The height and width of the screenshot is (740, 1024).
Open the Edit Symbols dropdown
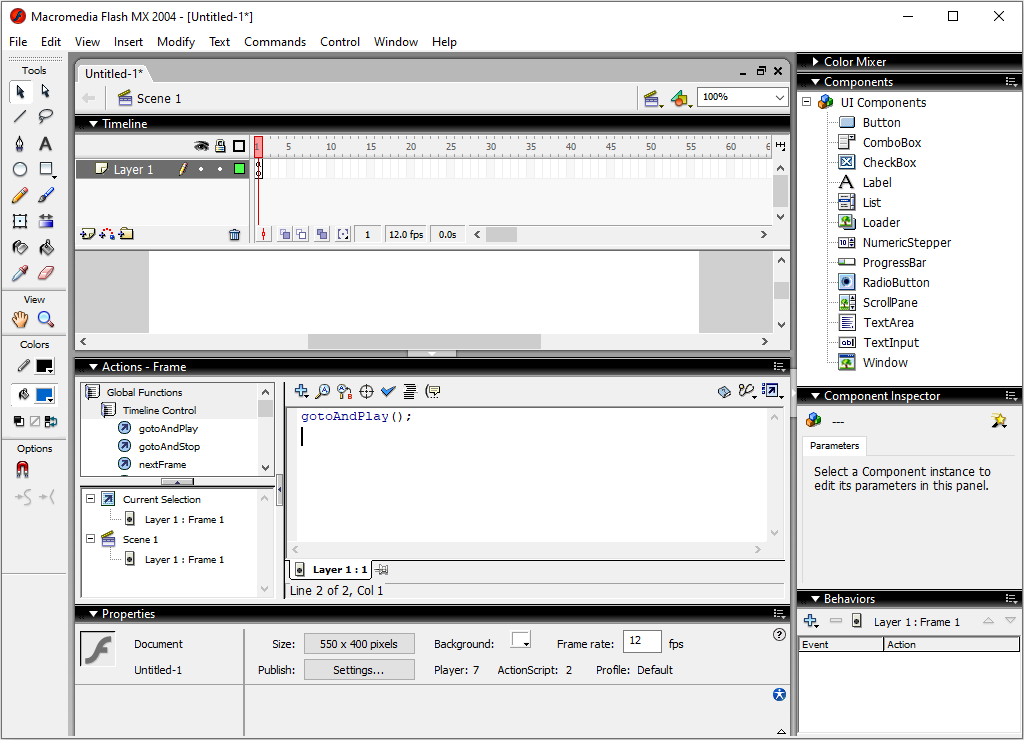pyautogui.click(x=680, y=99)
